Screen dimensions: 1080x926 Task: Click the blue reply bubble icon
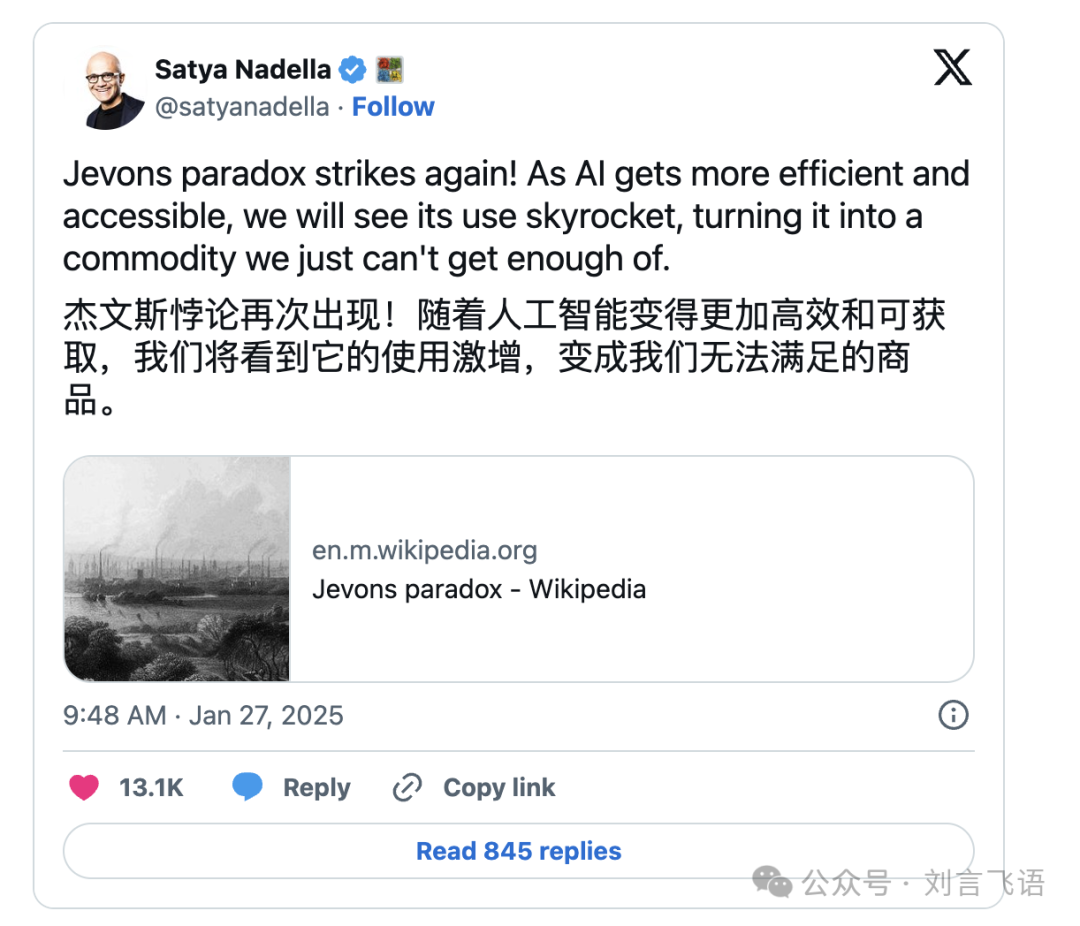pyautogui.click(x=247, y=786)
